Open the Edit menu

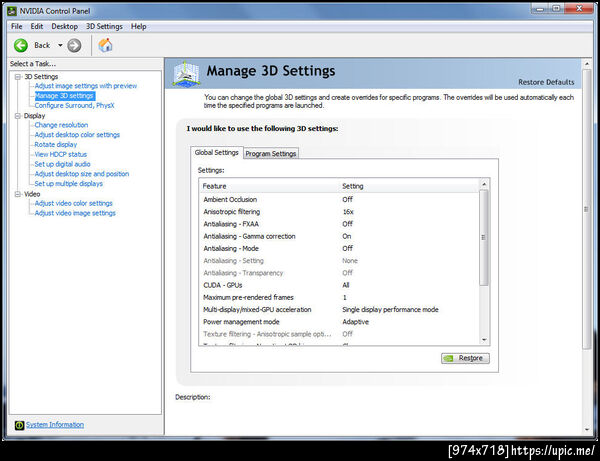pos(37,26)
